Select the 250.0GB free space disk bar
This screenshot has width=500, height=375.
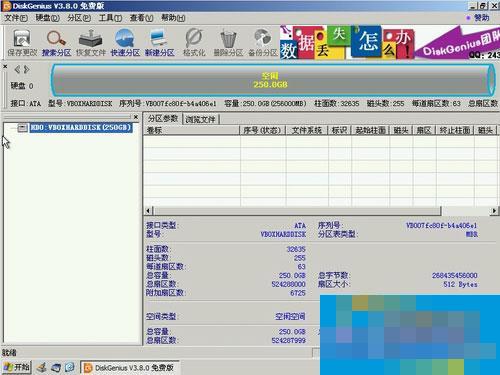[x=272, y=80]
